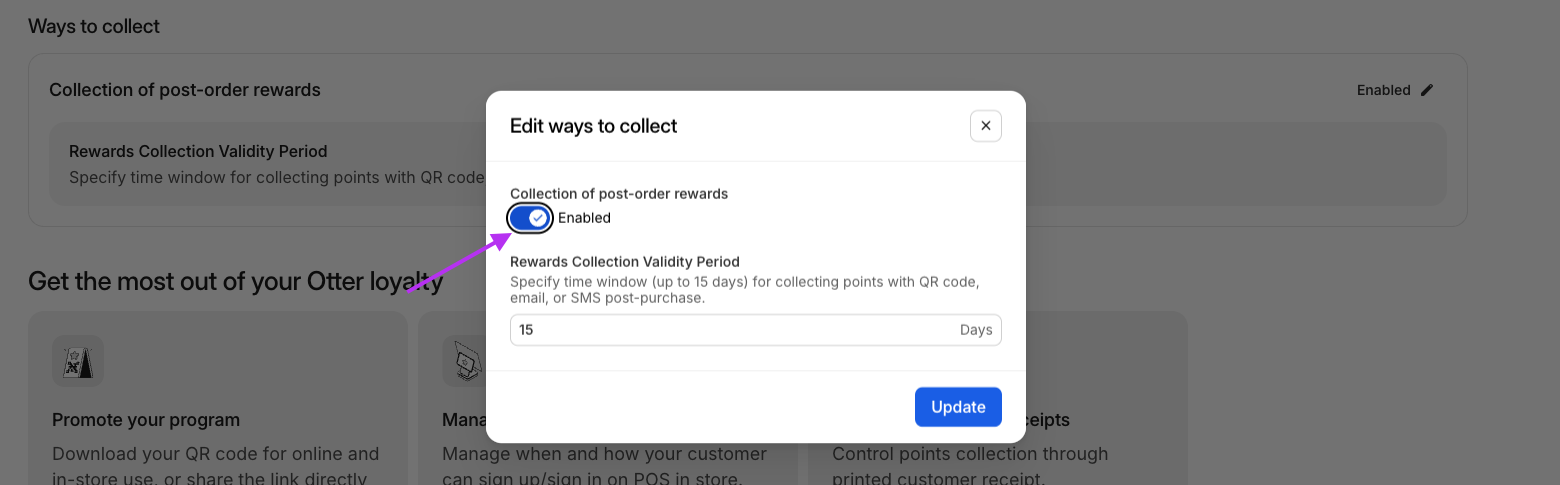The image size is (1560, 485).
Task: Select the Download your QR code description text
Action: [x=216, y=465]
